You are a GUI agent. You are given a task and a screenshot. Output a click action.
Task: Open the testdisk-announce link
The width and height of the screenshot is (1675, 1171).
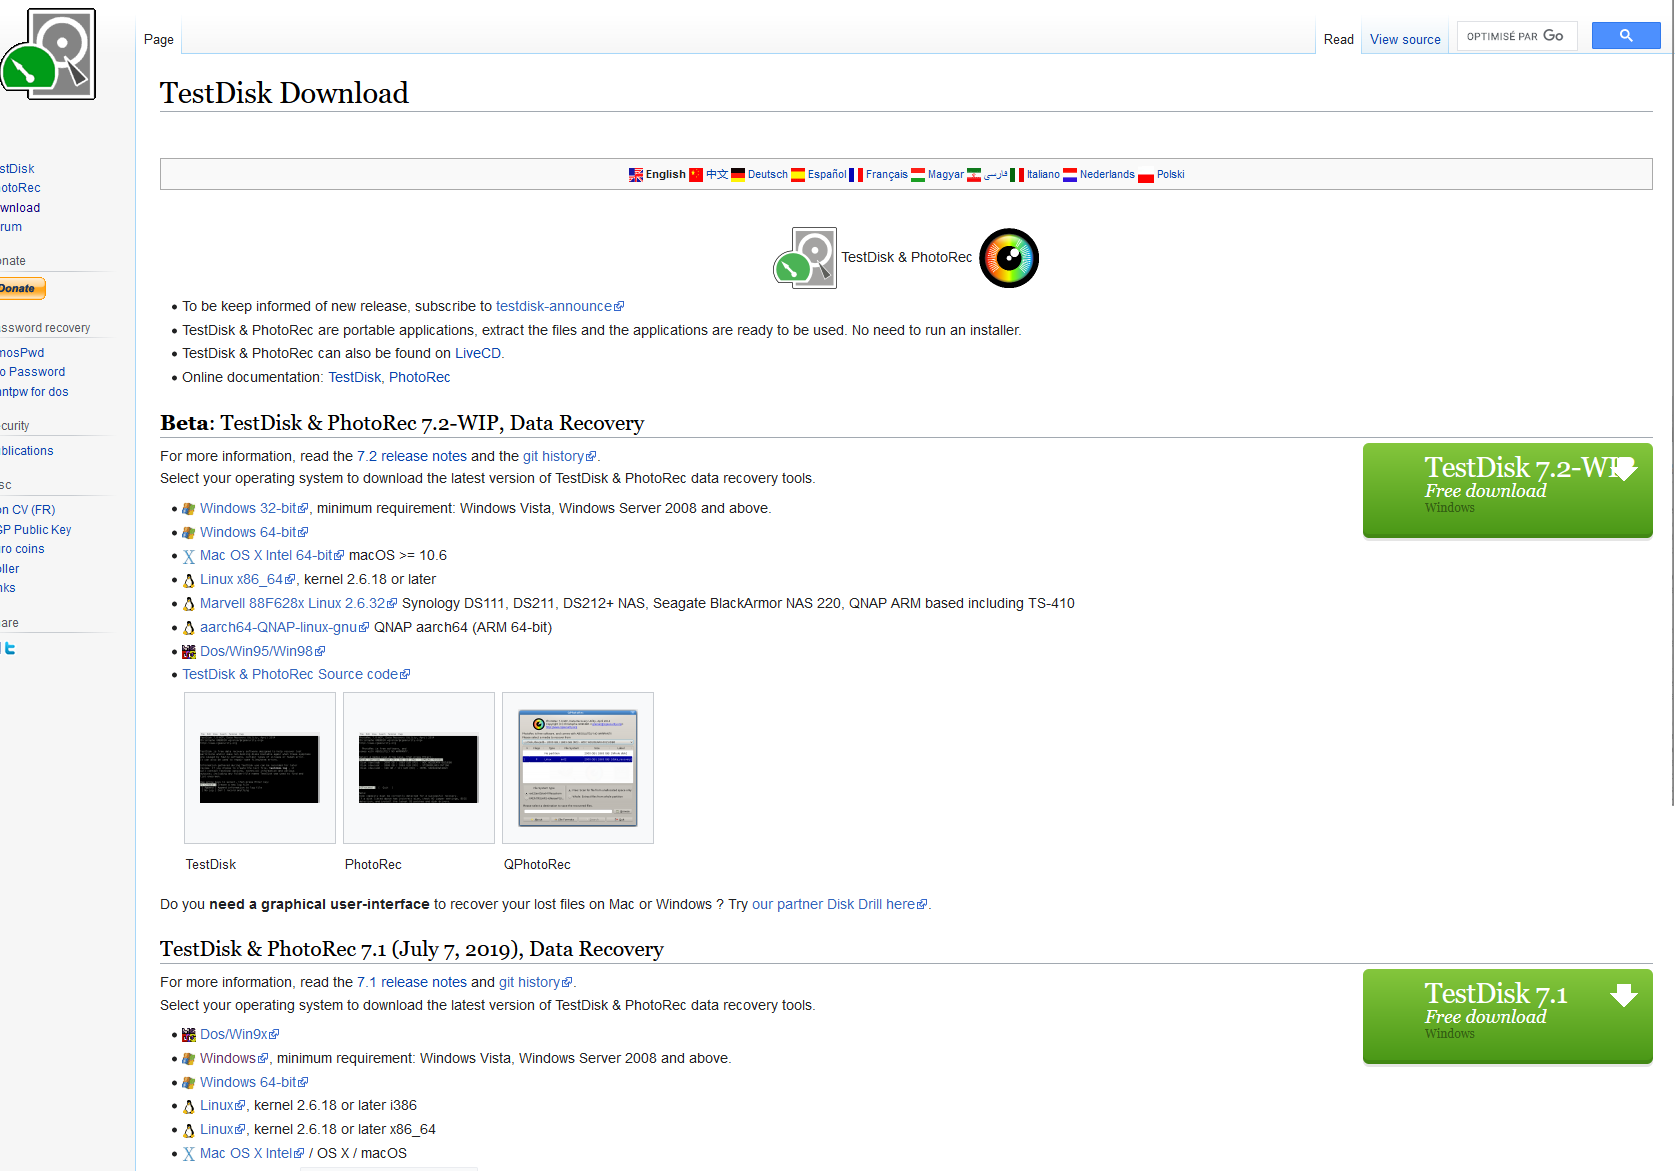point(560,306)
